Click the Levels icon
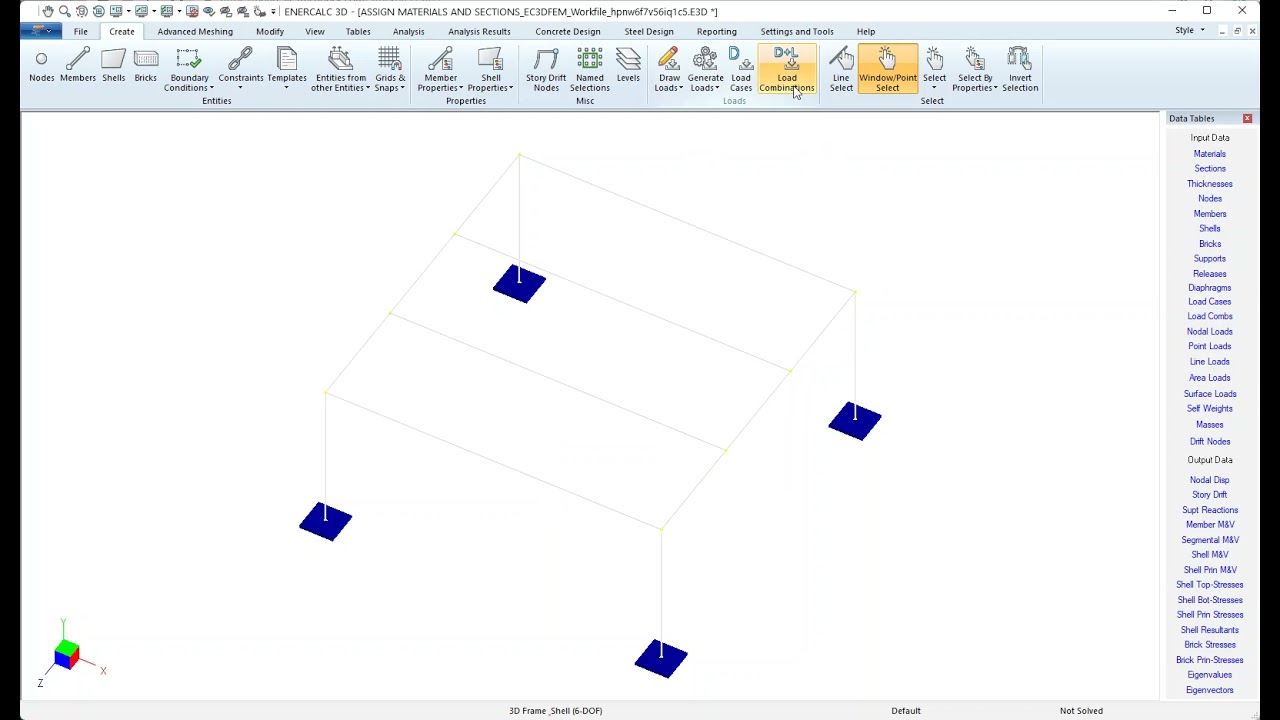 [628, 68]
